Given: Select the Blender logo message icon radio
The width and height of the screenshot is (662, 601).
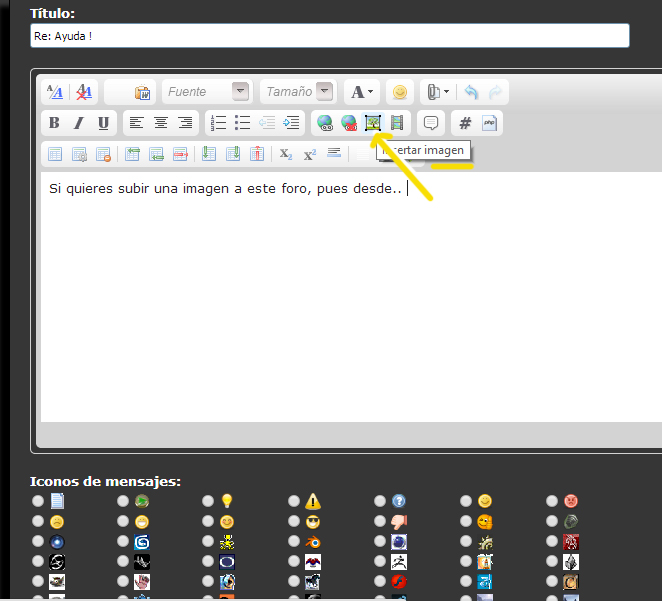Looking at the screenshot, I should point(294,541).
